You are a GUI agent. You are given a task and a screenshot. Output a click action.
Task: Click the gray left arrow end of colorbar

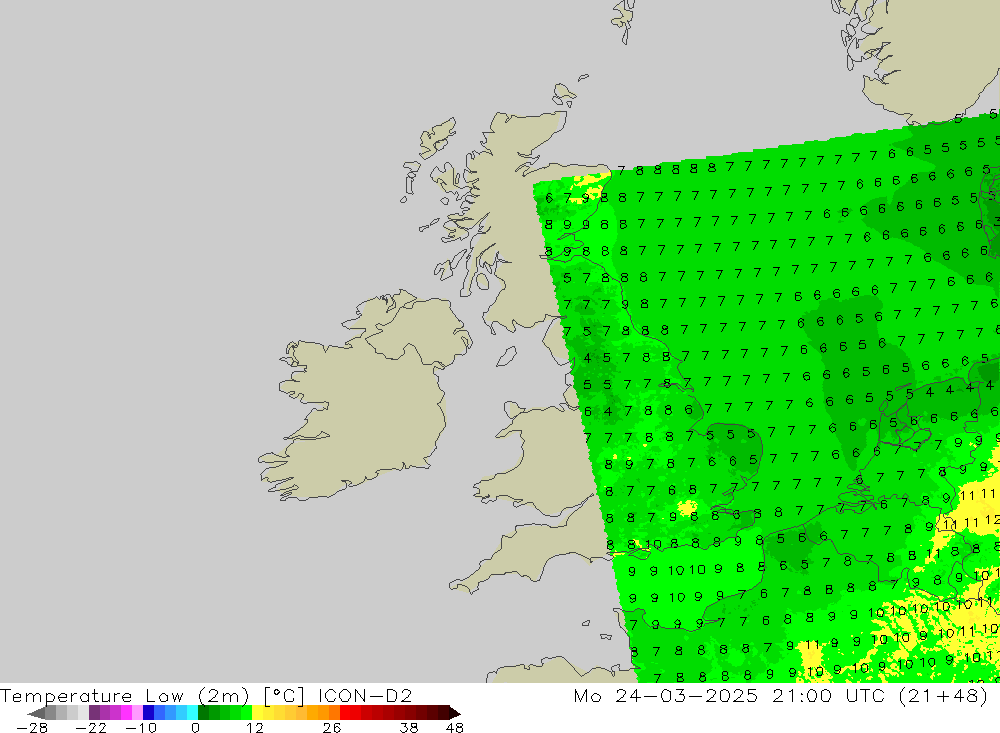click(x=36, y=713)
